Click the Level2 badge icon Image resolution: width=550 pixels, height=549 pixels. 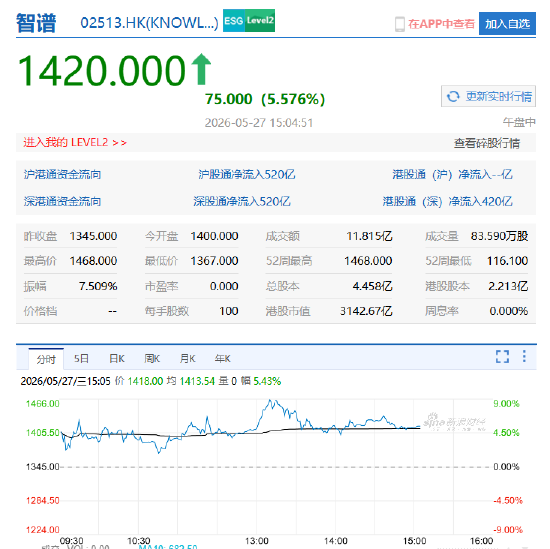[x=260, y=21]
